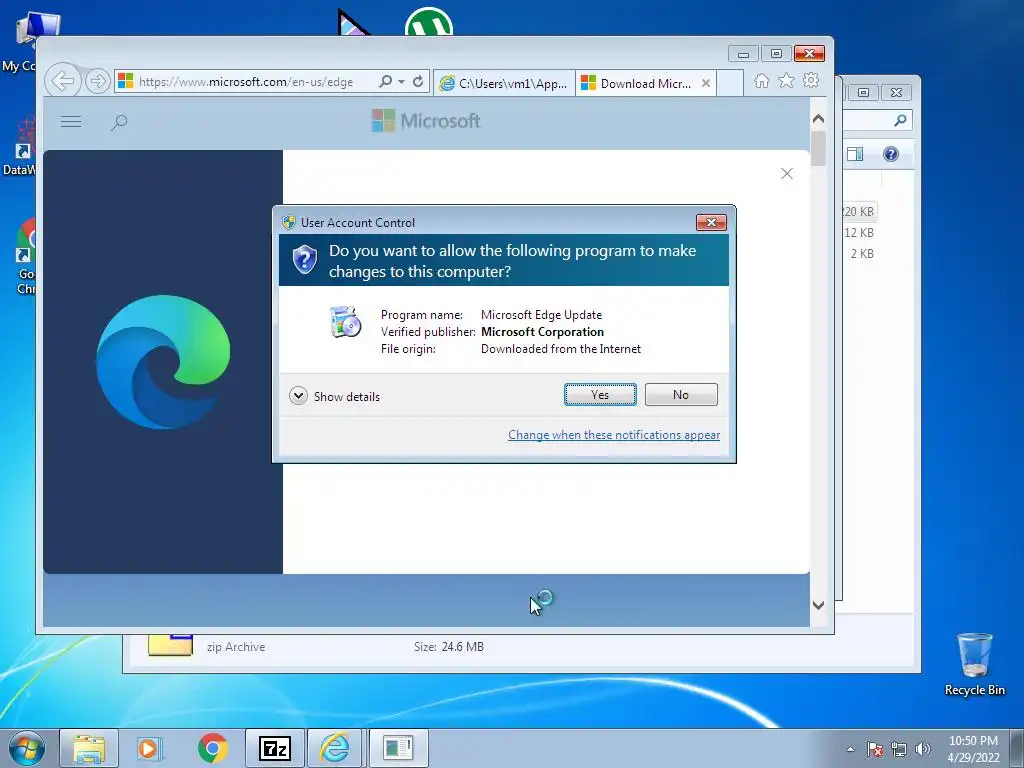The width and height of the screenshot is (1024, 768).
Task: Click Microsoft Corporation verified publisher text
Action: tap(543, 332)
